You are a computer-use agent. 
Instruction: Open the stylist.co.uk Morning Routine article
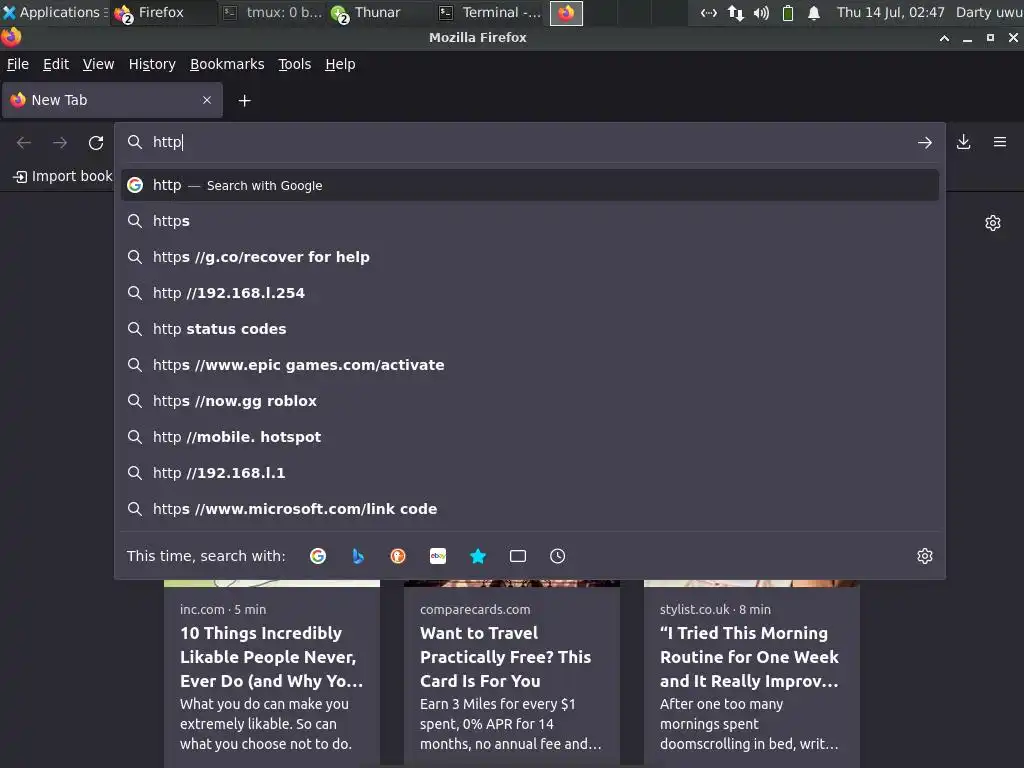coord(752,673)
